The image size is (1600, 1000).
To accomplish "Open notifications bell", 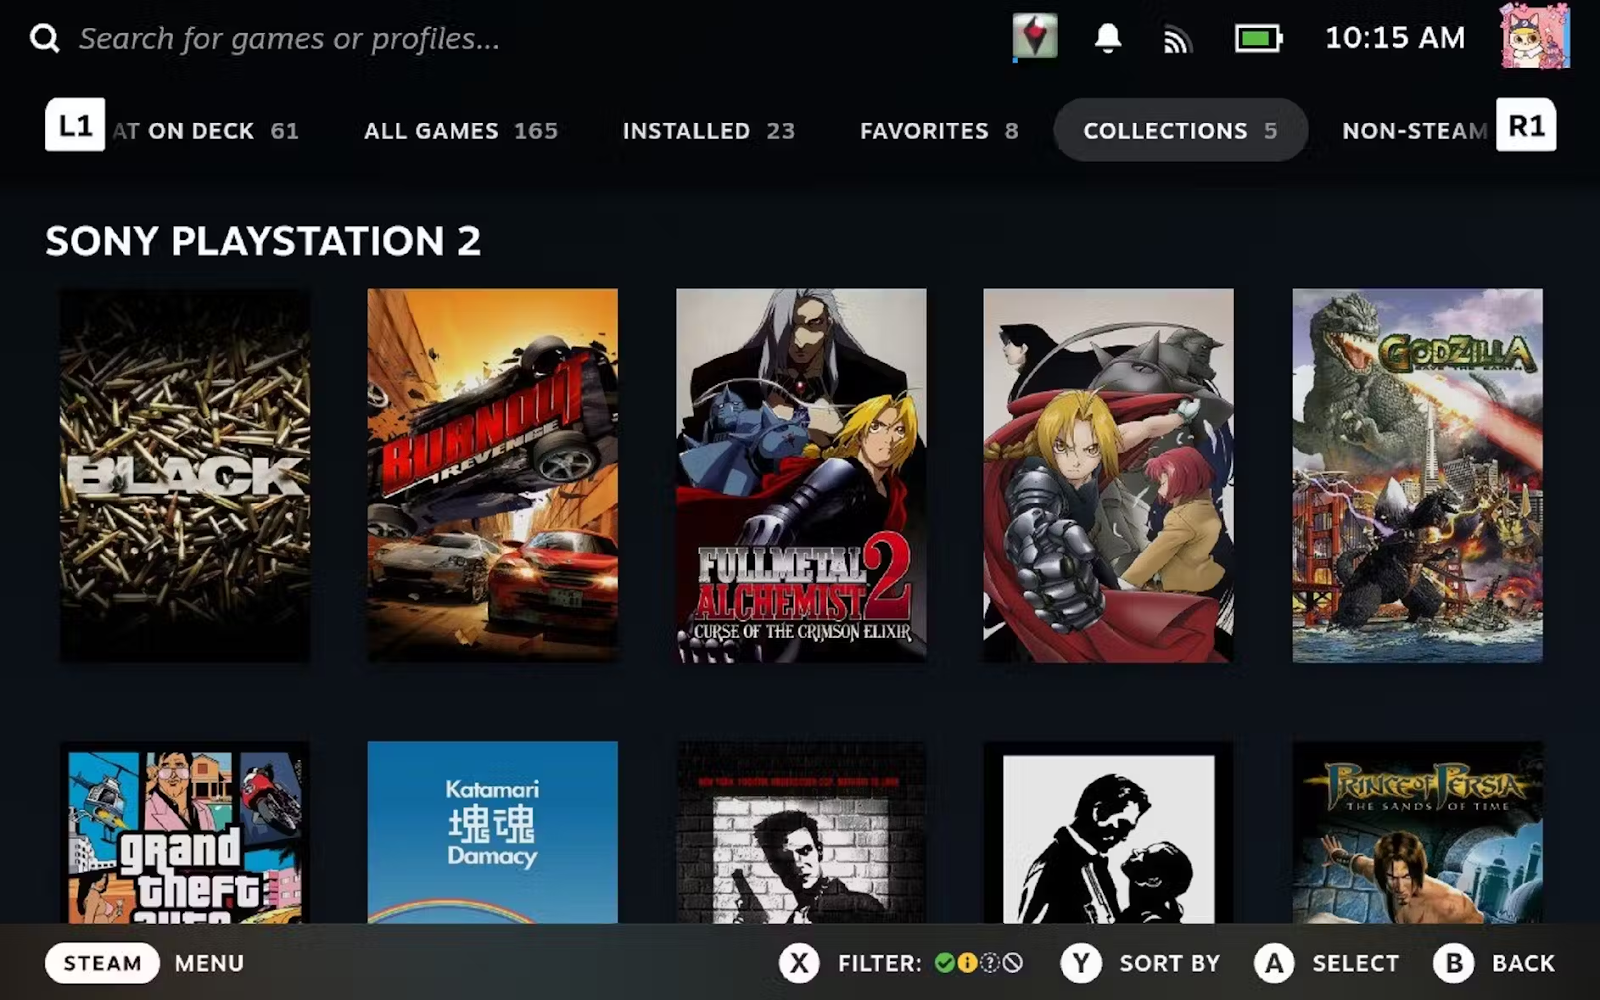I will point(1107,38).
